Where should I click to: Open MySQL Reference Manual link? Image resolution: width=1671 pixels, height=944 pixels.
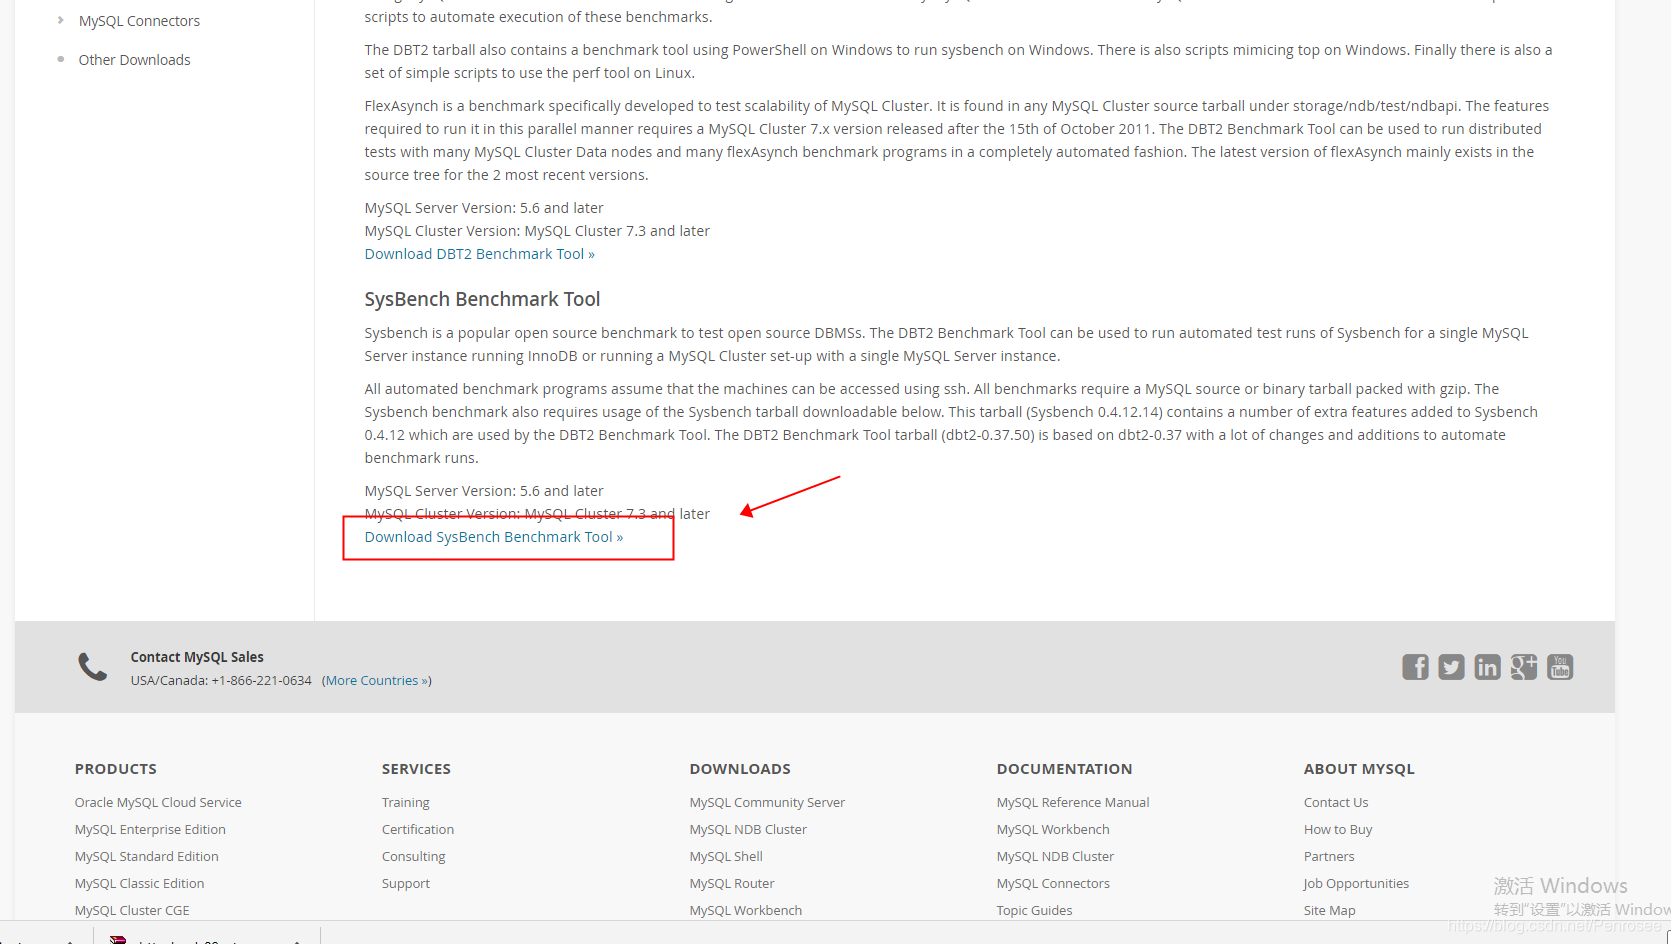click(x=1073, y=803)
